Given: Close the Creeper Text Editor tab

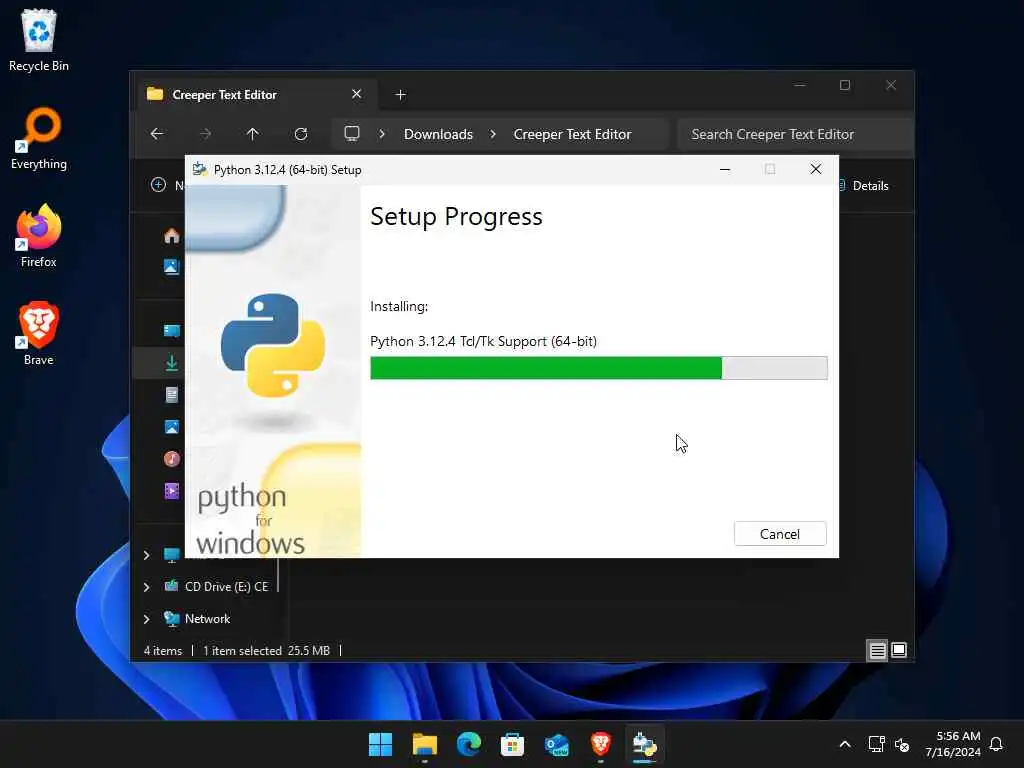Looking at the screenshot, I should point(357,94).
